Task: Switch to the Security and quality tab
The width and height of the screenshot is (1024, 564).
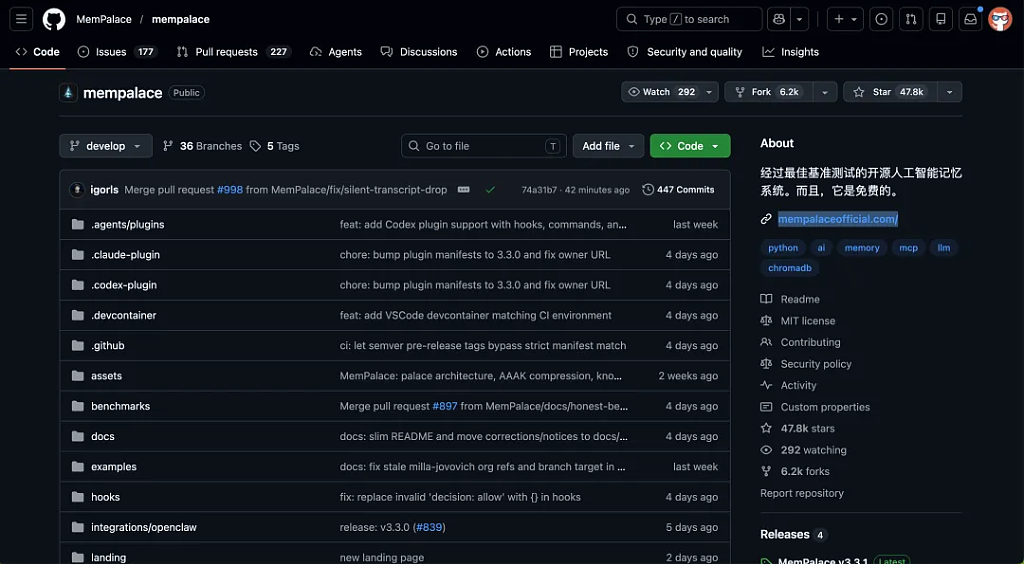Action: [684, 52]
